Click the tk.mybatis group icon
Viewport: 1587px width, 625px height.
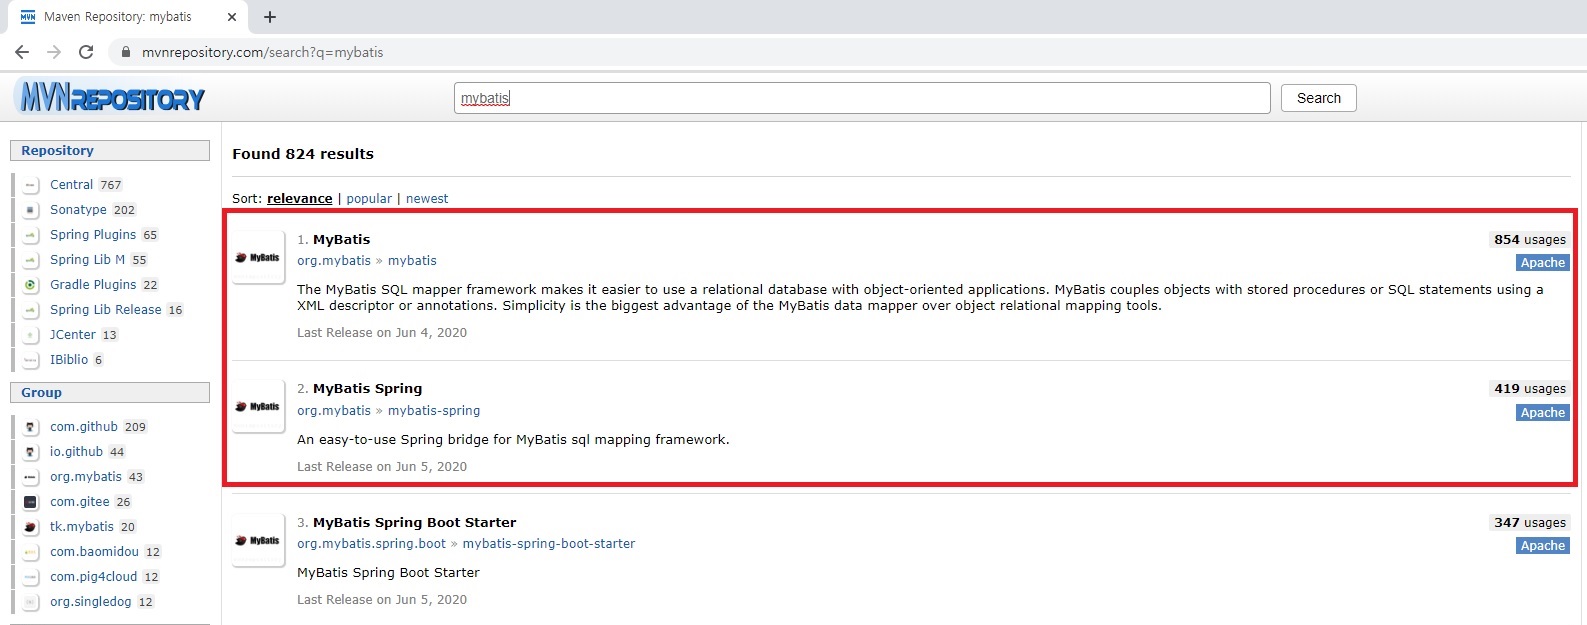tap(31, 527)
